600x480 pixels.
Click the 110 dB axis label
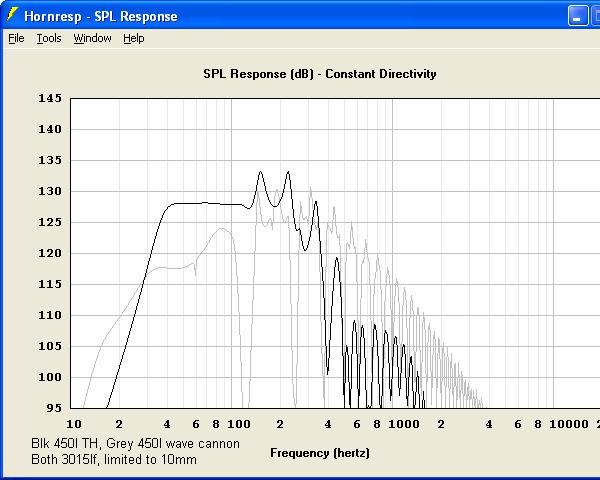click(50, 315)
